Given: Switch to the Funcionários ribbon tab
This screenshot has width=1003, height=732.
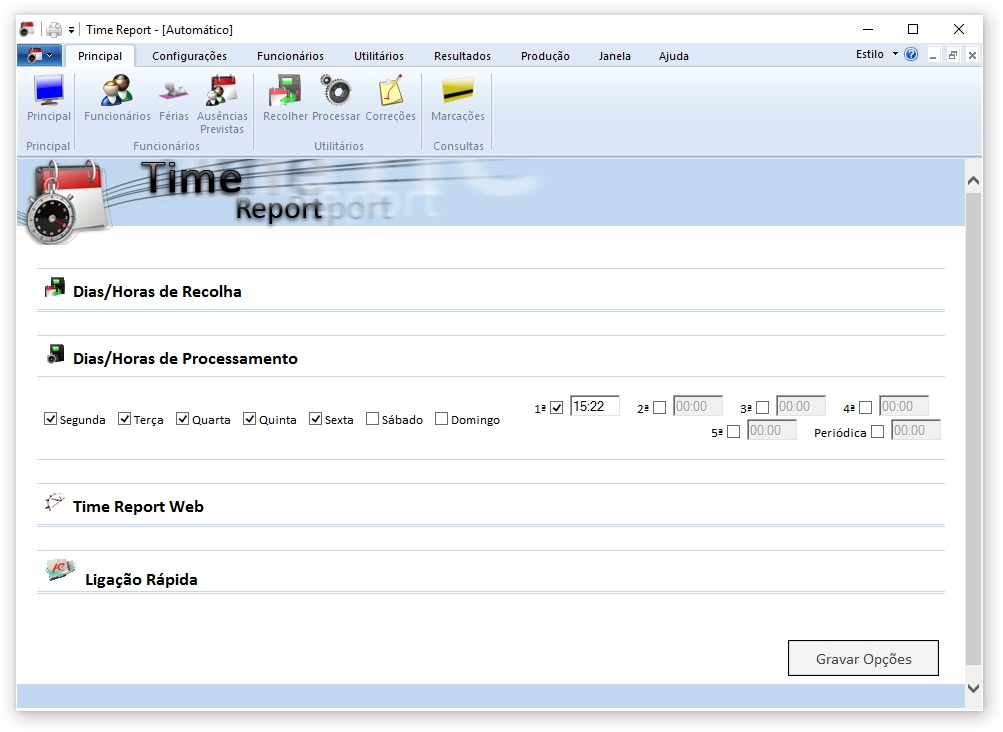Looking at the screenshot, I should tap(290, 56).
